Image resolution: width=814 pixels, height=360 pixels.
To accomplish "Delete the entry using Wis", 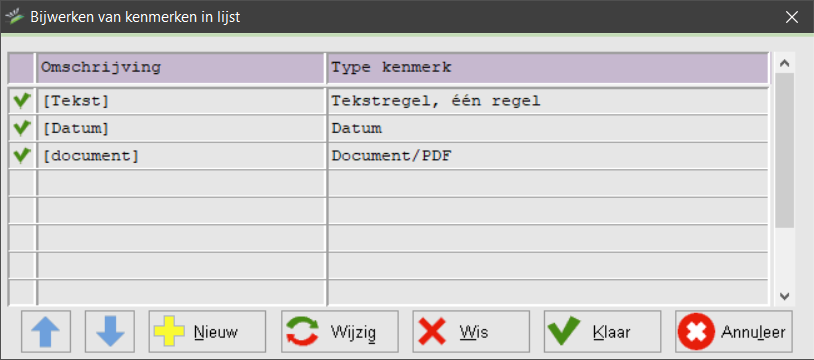I will pos(471,331).
